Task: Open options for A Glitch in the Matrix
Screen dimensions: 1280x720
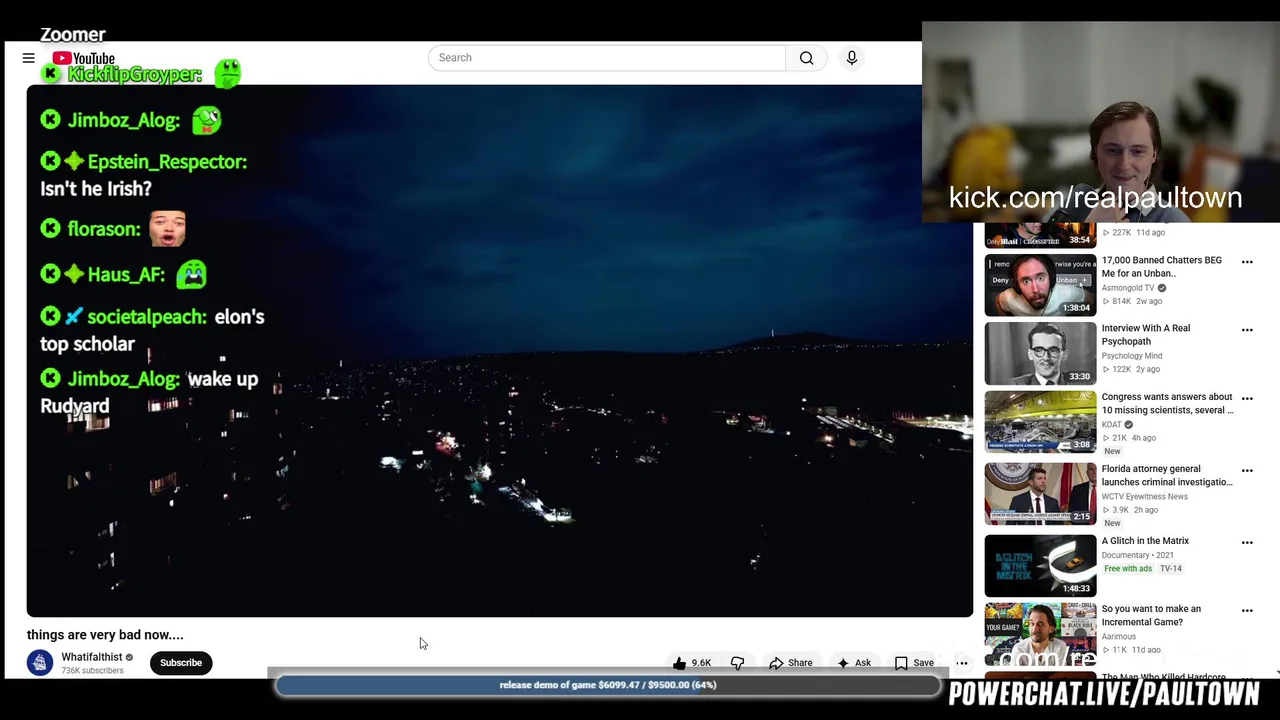Action: 1247,543
